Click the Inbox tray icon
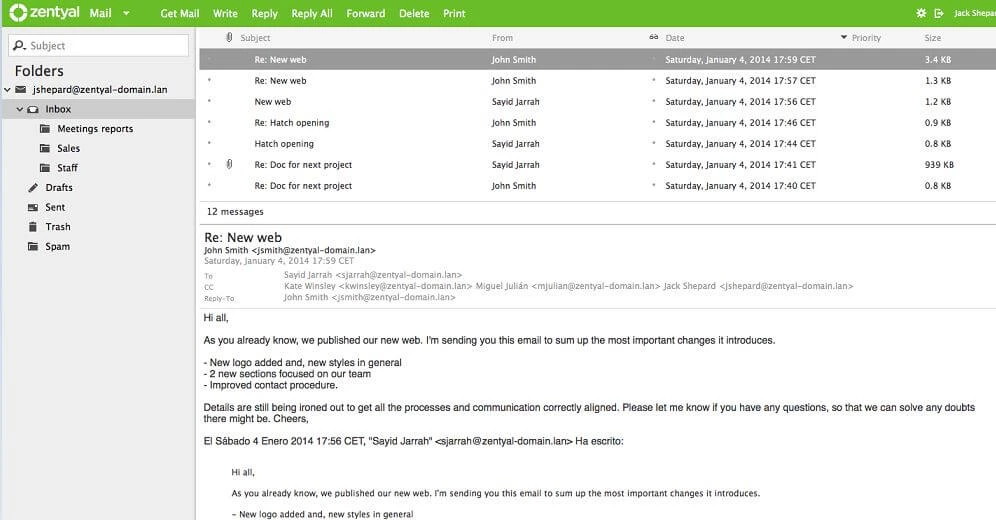Image resolution: width=996 pixels, height=520 pixels. (x=32, y=109)
